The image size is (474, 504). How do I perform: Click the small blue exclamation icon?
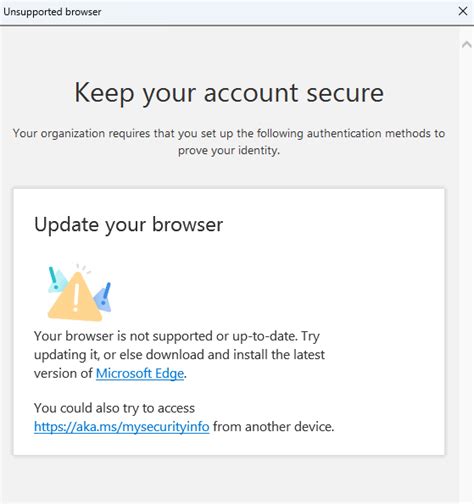click(x=104, y=297)
